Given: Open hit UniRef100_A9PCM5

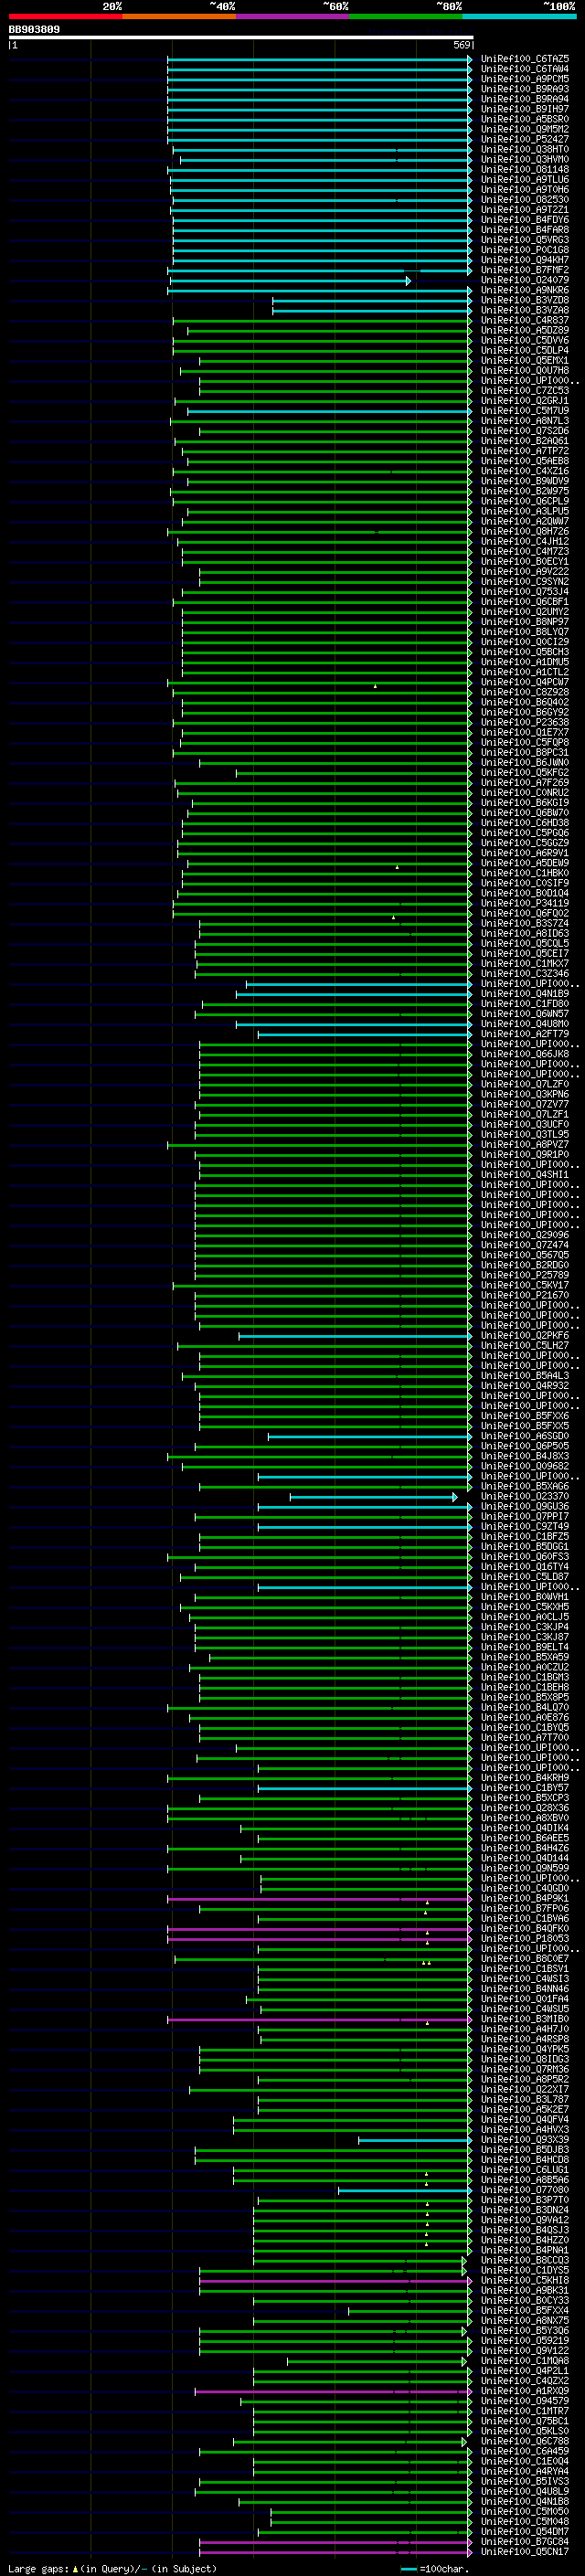Looking at the screenshot, I should [525, 79].
